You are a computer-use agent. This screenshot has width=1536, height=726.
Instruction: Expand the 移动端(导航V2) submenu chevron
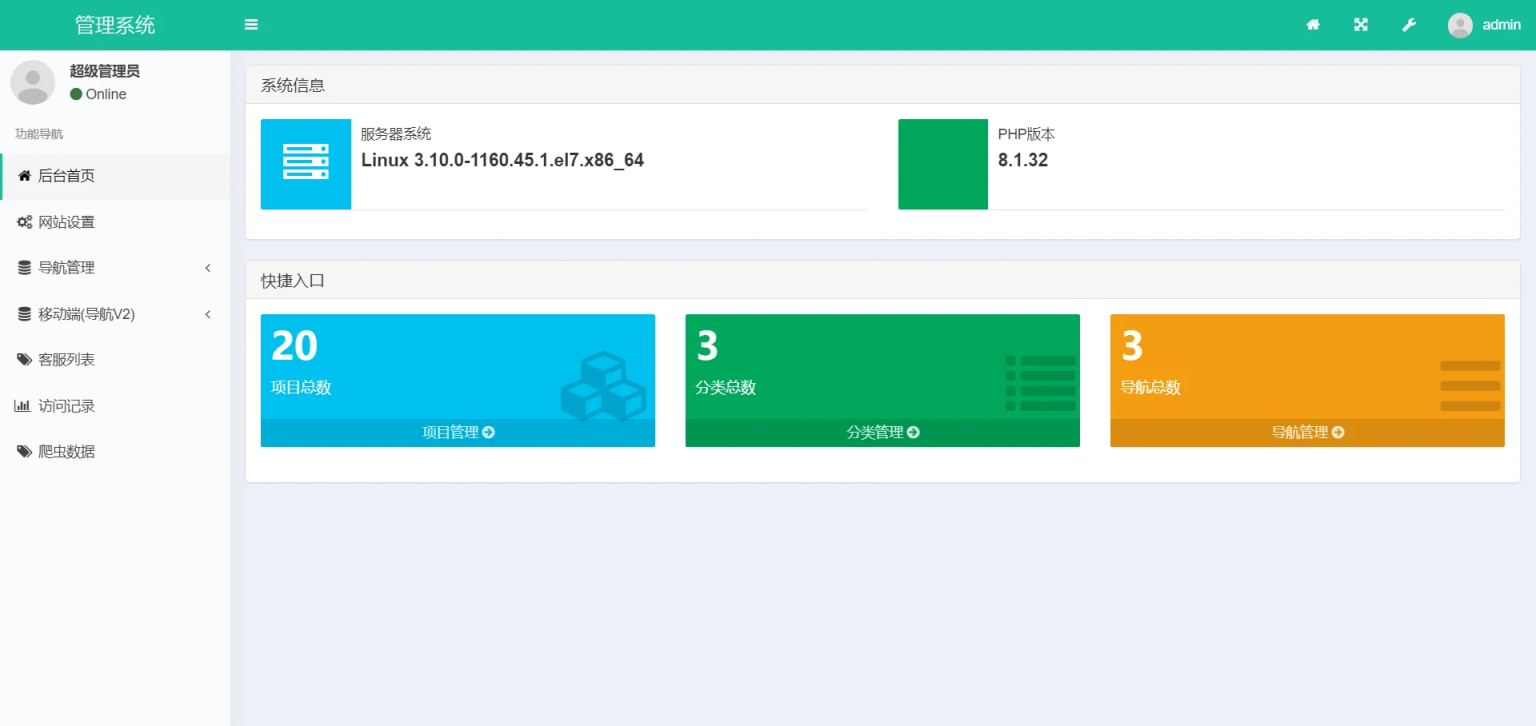[x=208, y=314]
